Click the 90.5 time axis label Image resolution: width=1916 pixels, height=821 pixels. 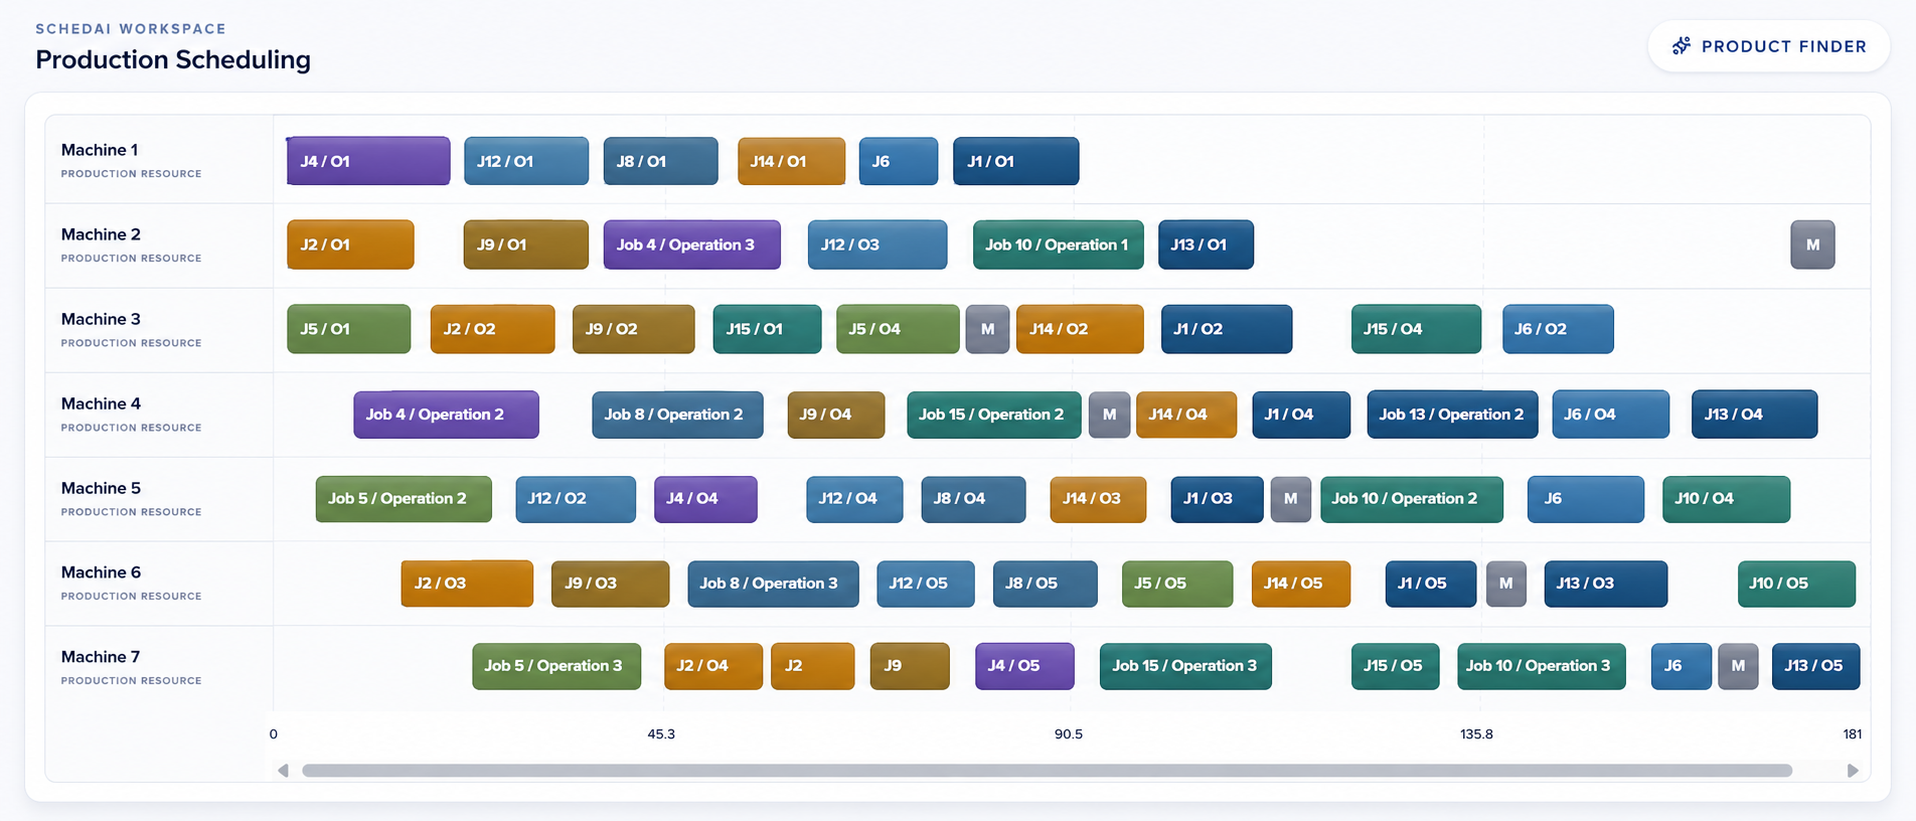click(1068, 734)
